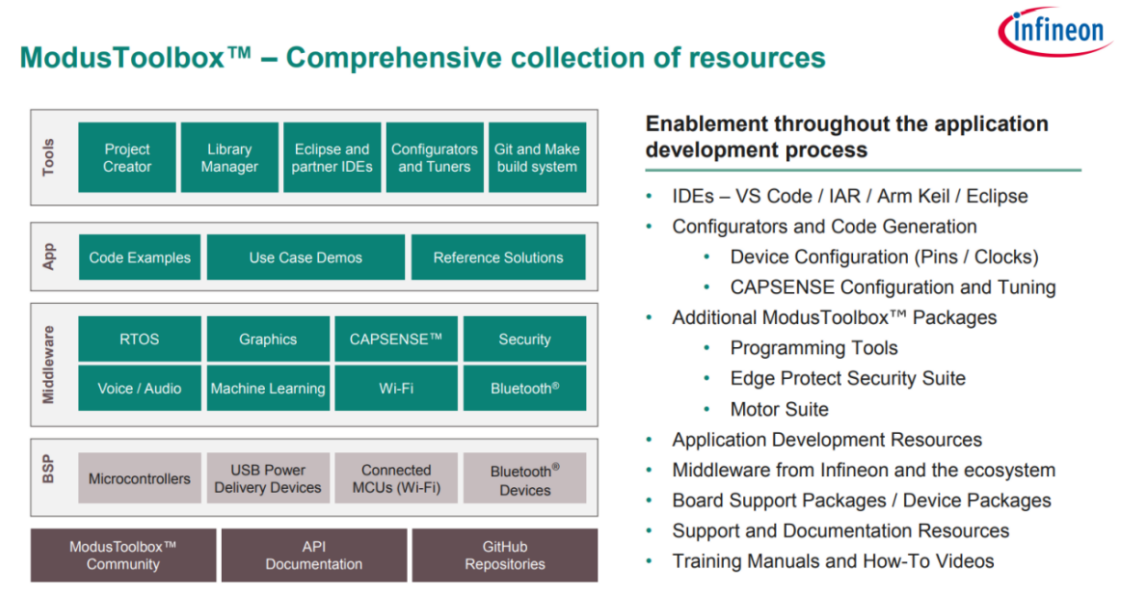Click the vertical Tools row label
This screenshot has width=1147, height=595.
tap(48, 157)
